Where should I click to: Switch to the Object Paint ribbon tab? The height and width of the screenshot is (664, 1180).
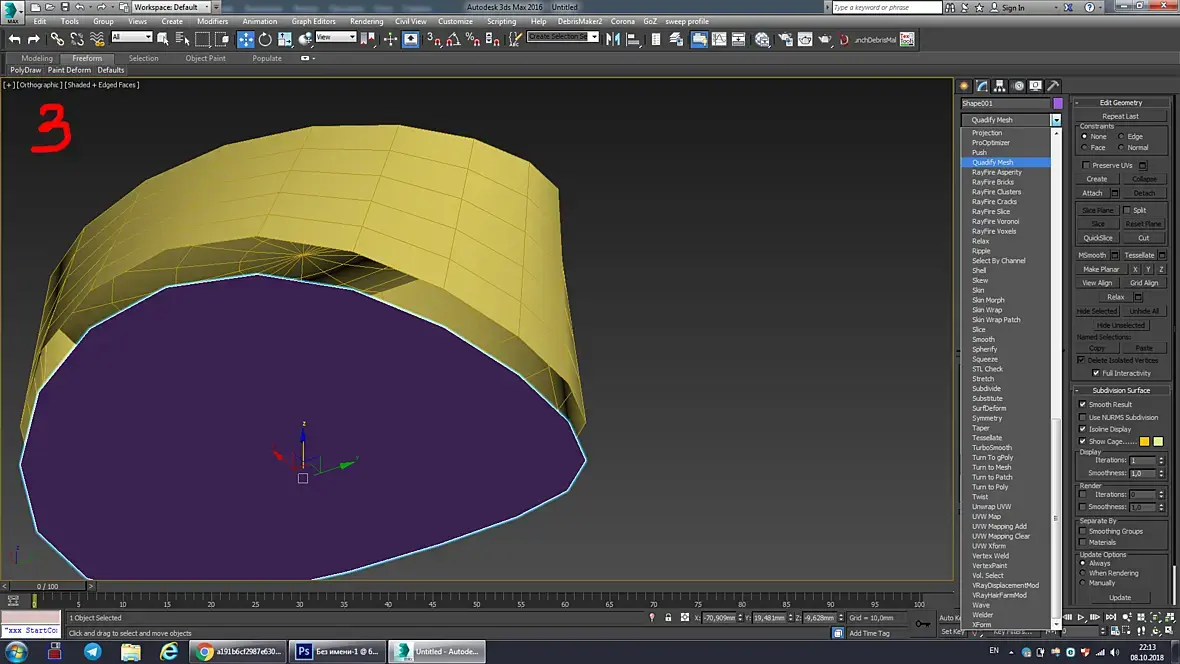[x=205, y=58]
